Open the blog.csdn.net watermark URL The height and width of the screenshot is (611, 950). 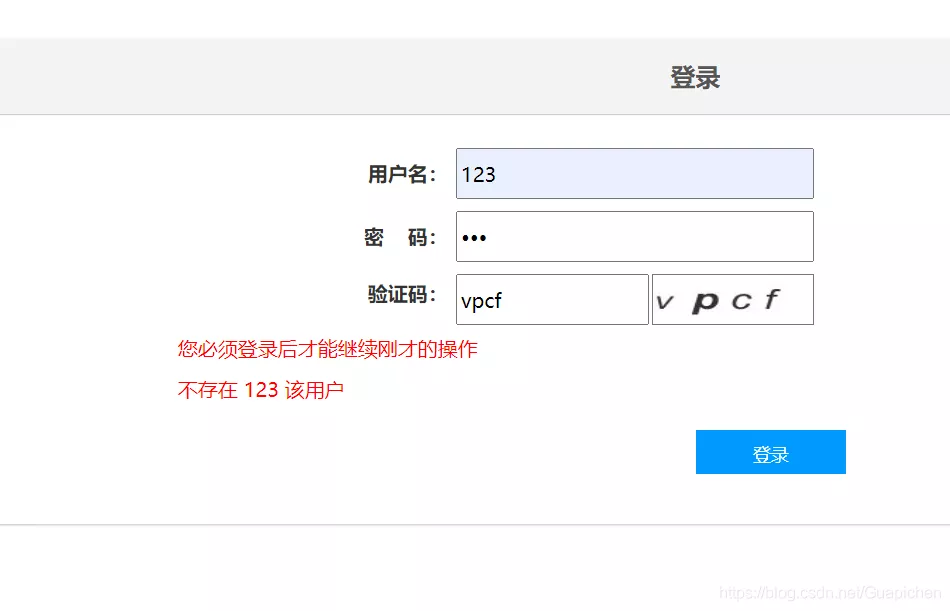[x=830, y=592]
